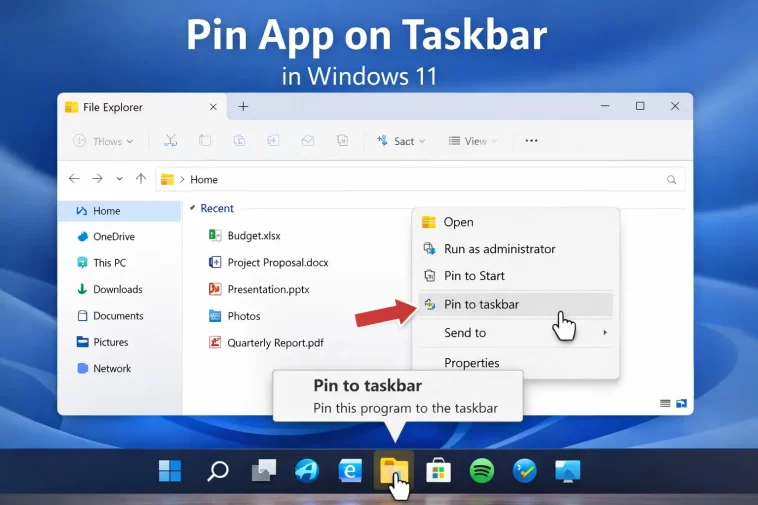This screenshot has height=505, width=758.
Task: Switch to large icons view at bottom right
Action: click(x=681, y=403)
